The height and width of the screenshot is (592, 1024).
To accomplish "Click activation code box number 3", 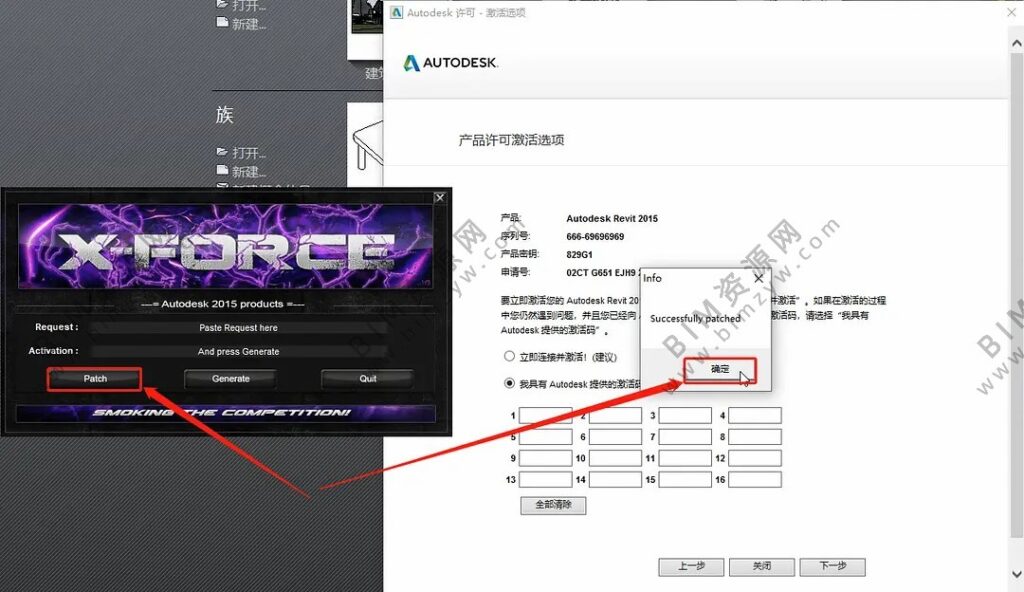I will click(x=685, y=416).
